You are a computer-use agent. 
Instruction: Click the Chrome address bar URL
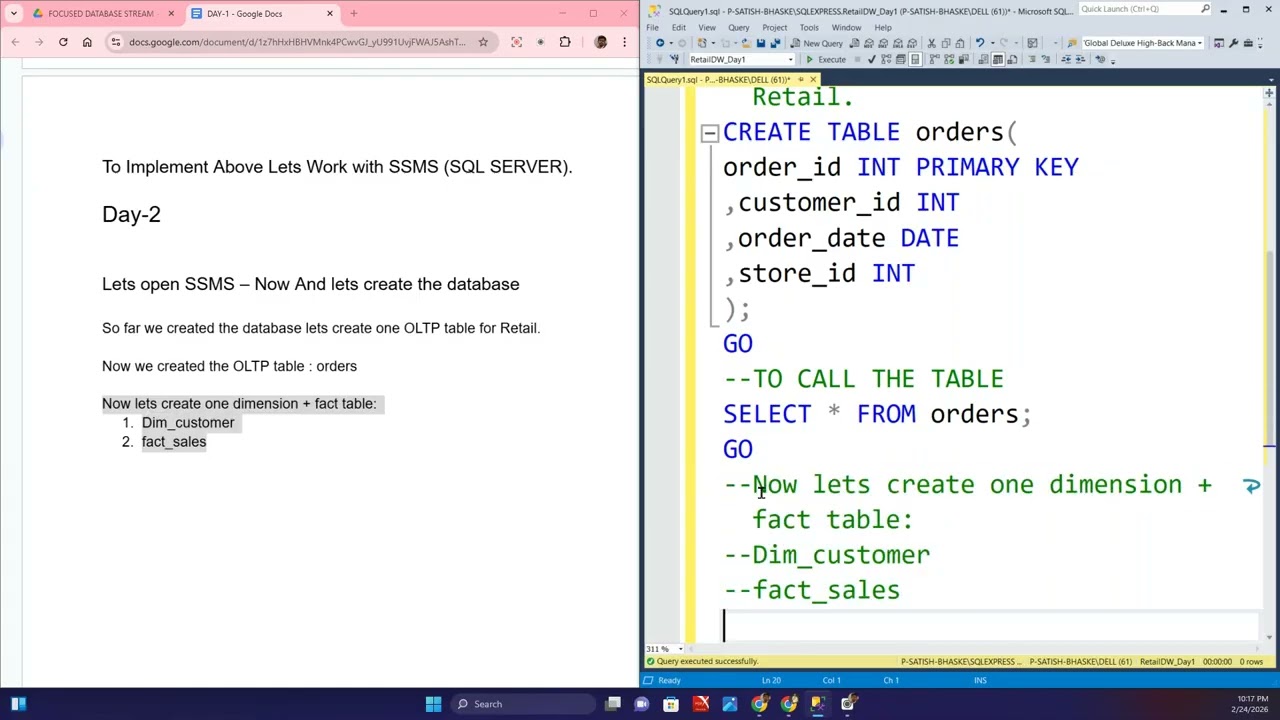tap(297, 42)
